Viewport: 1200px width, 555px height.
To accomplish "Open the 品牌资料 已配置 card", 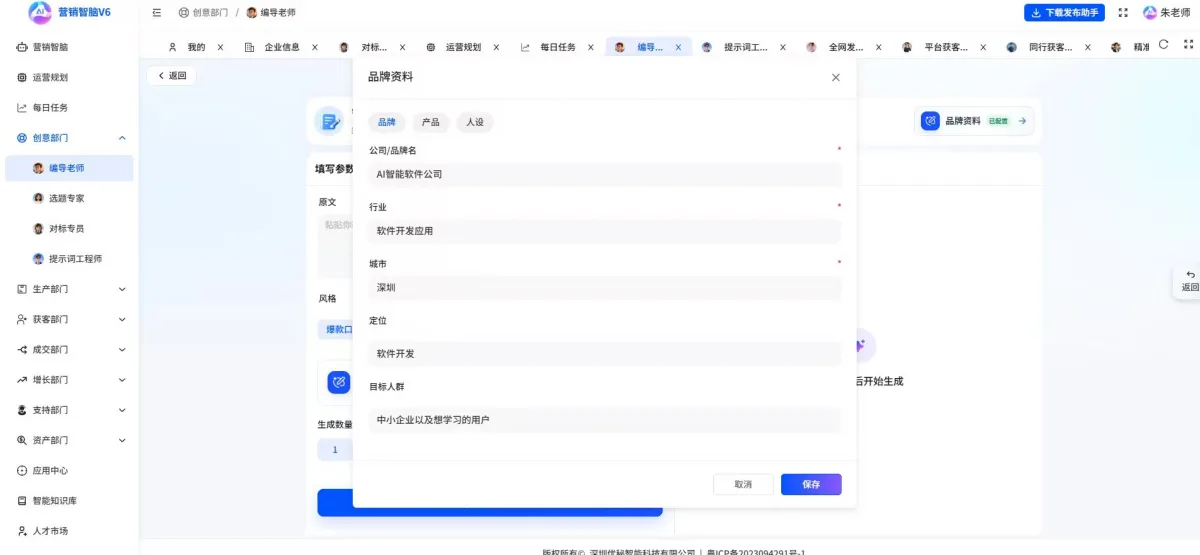I will click(976, 121).
